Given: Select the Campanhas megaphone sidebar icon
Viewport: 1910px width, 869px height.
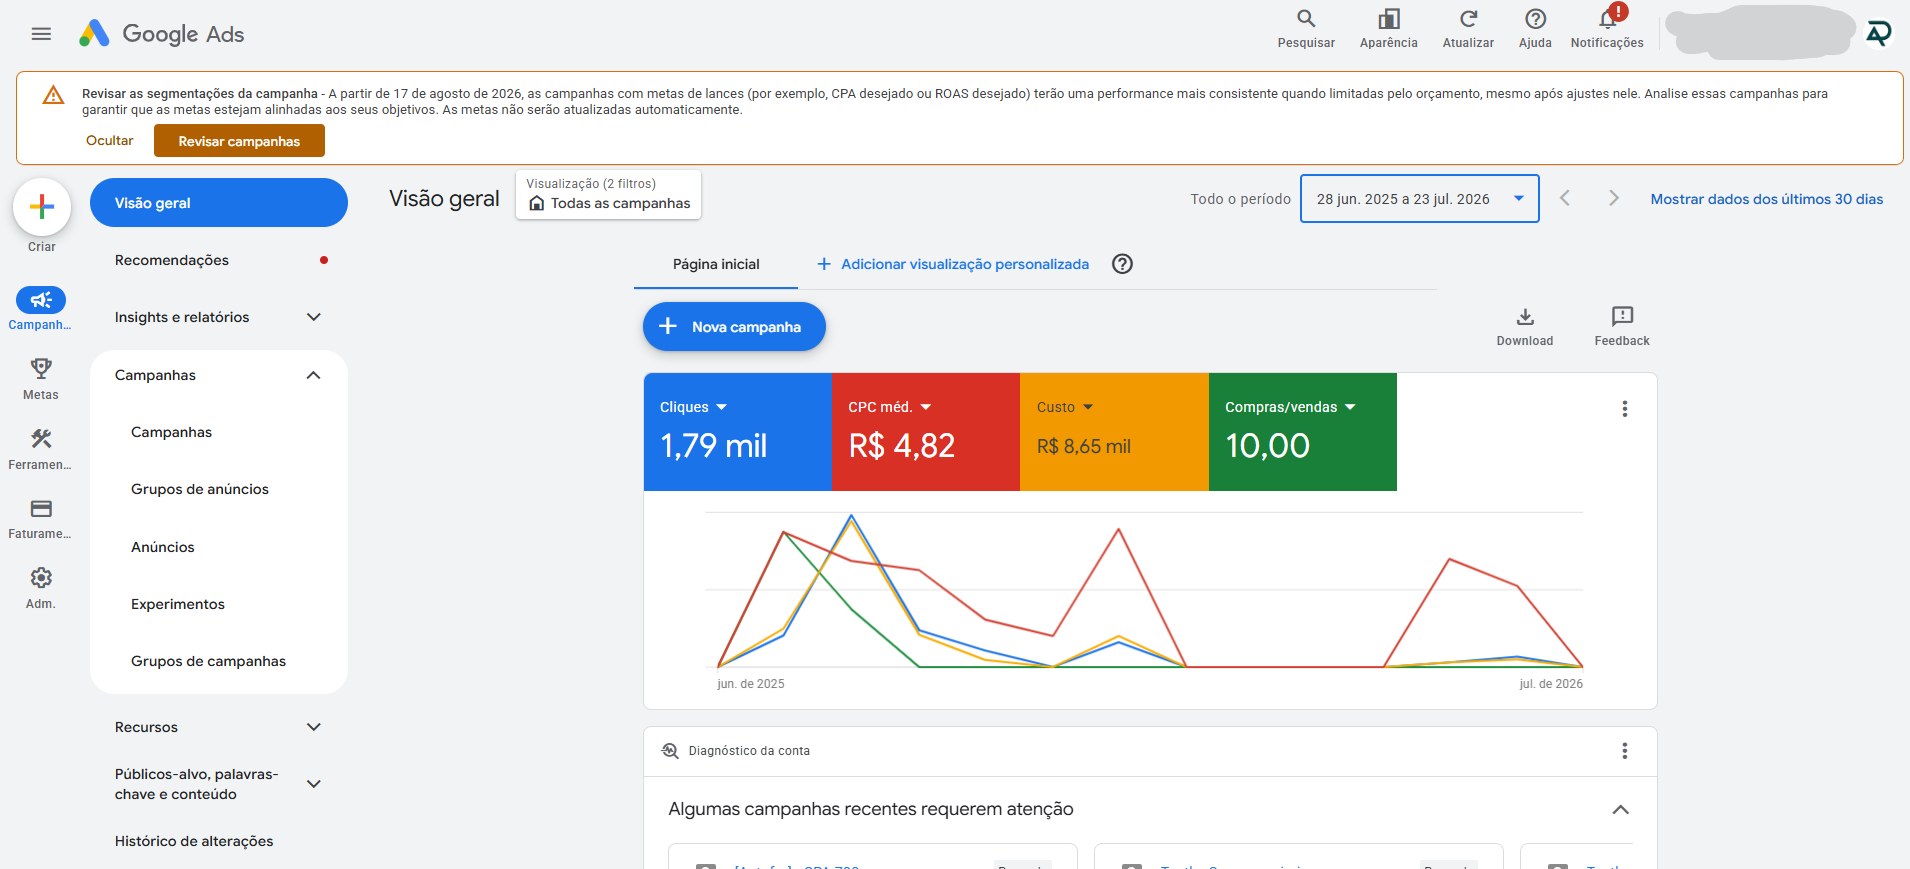Looking at the screenshot, I should tap(41, 300).
